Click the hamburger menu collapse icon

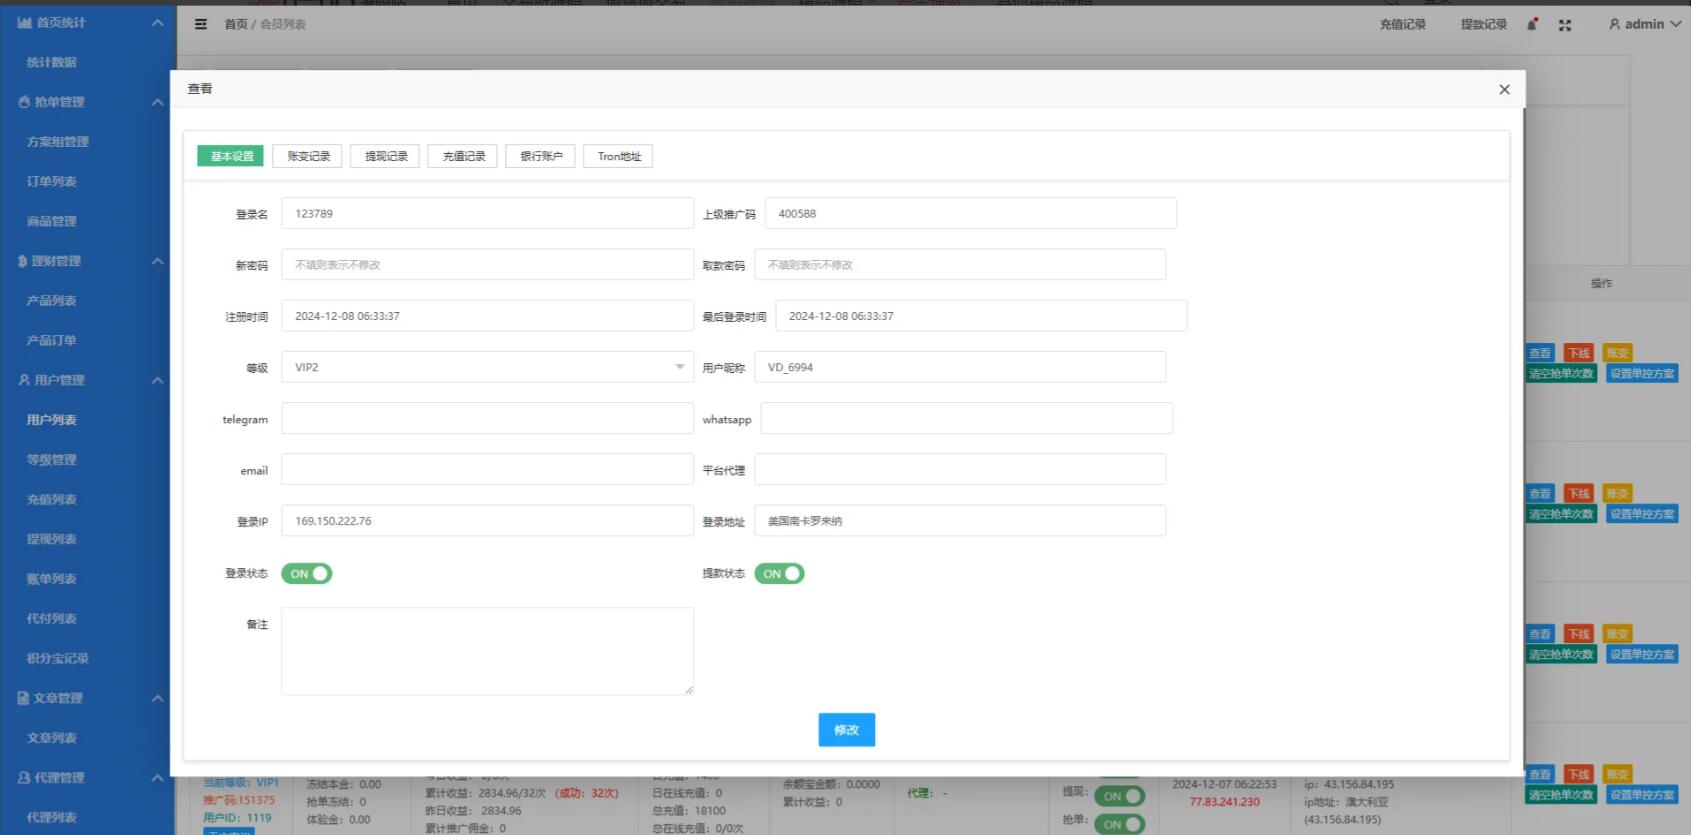(201, 24)
